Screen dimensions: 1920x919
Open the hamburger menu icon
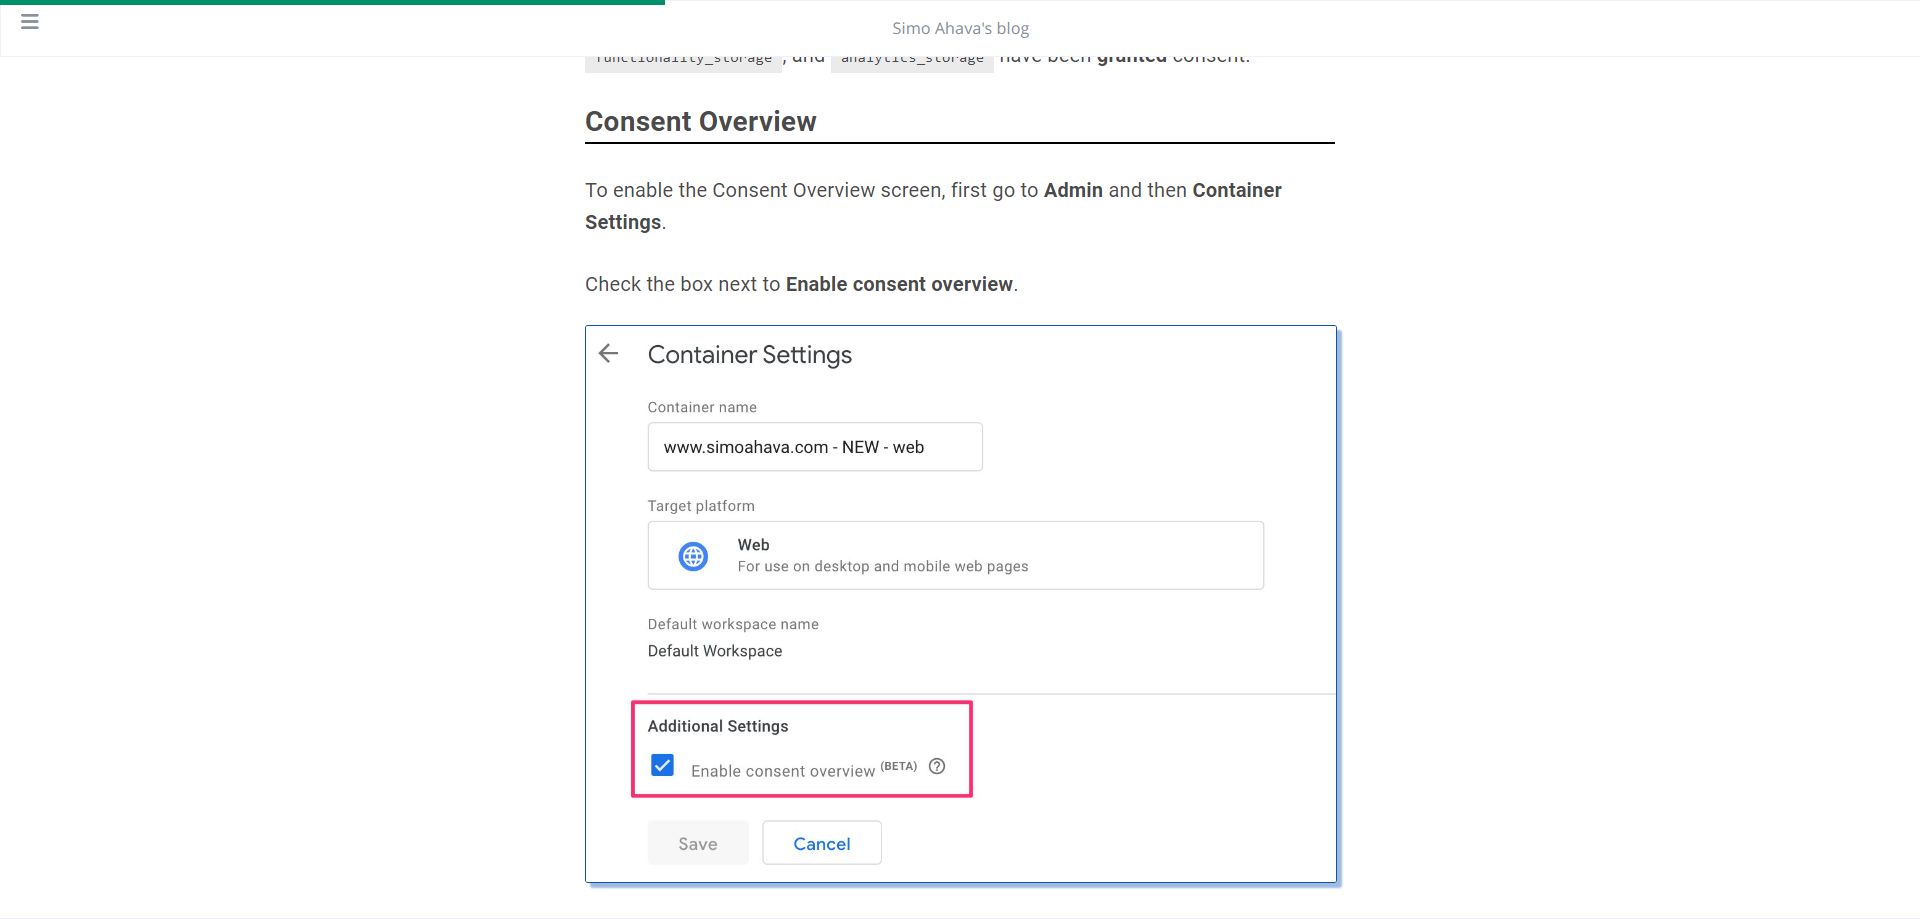[30, 21]
